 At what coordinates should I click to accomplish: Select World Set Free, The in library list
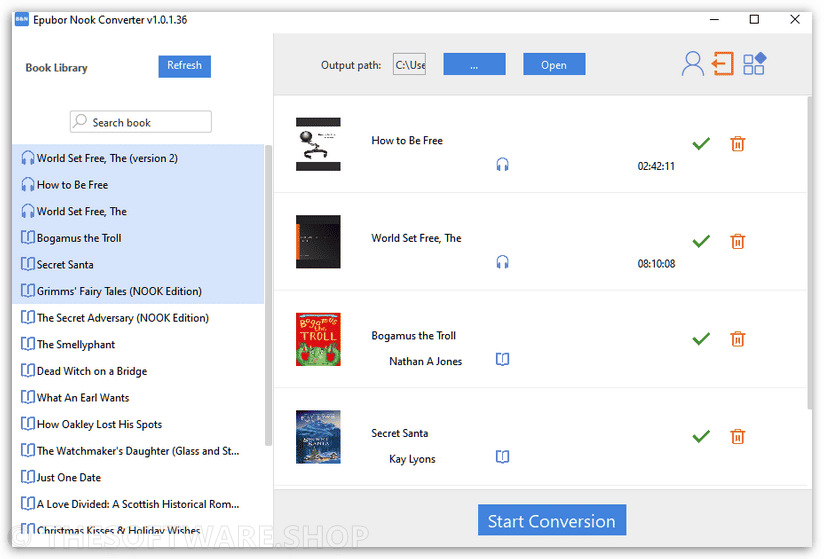tap(138, 211)
